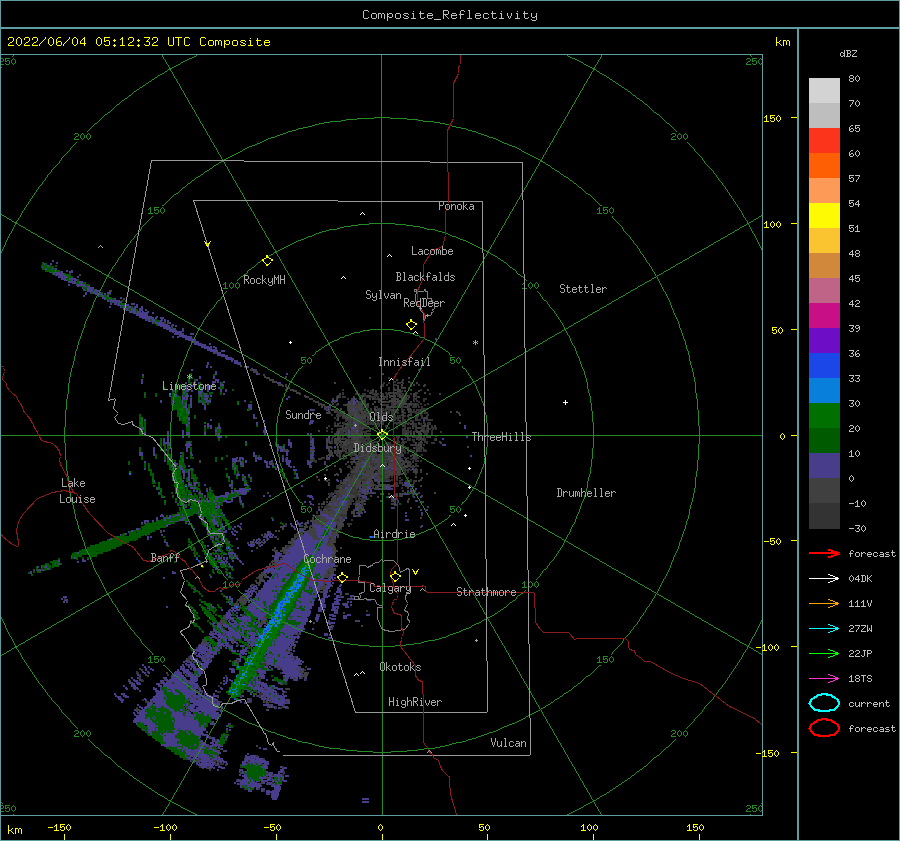Click the Composite_Reflectivity title text
Viewport: 900px width, 841px height.
tap(450, 15)
